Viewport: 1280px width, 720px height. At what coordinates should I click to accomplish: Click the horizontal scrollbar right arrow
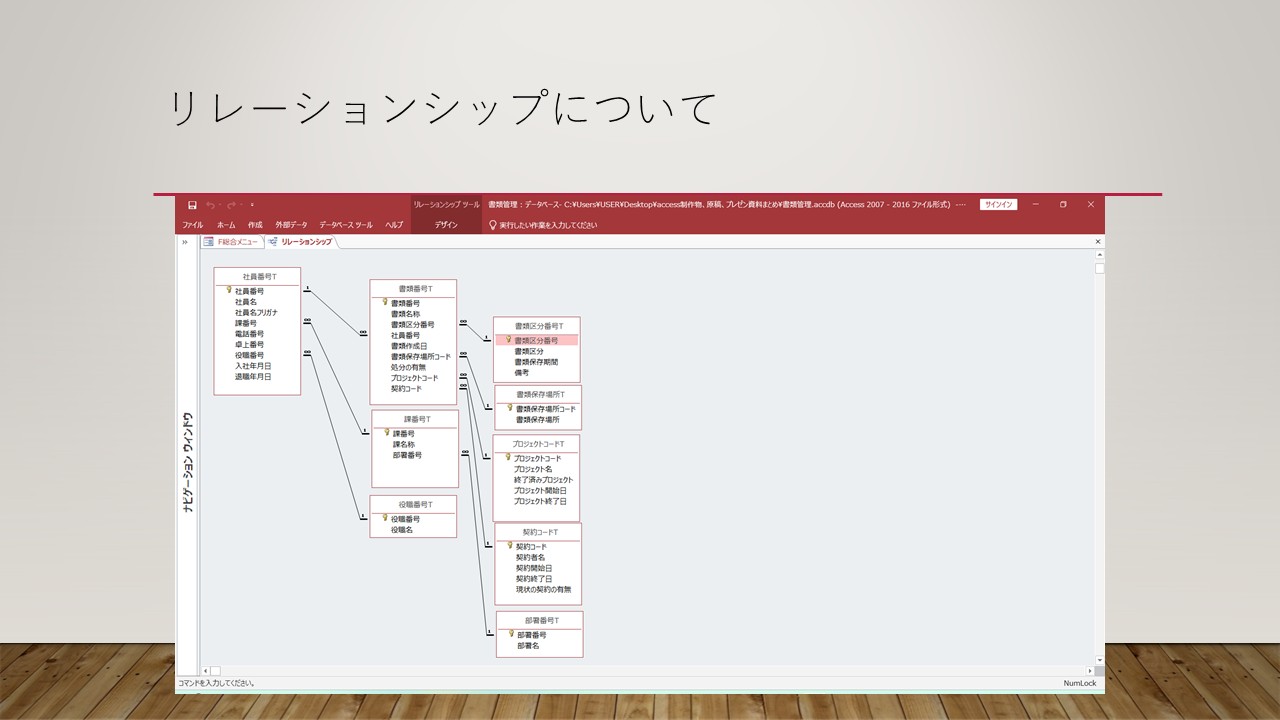point(1092,670)
